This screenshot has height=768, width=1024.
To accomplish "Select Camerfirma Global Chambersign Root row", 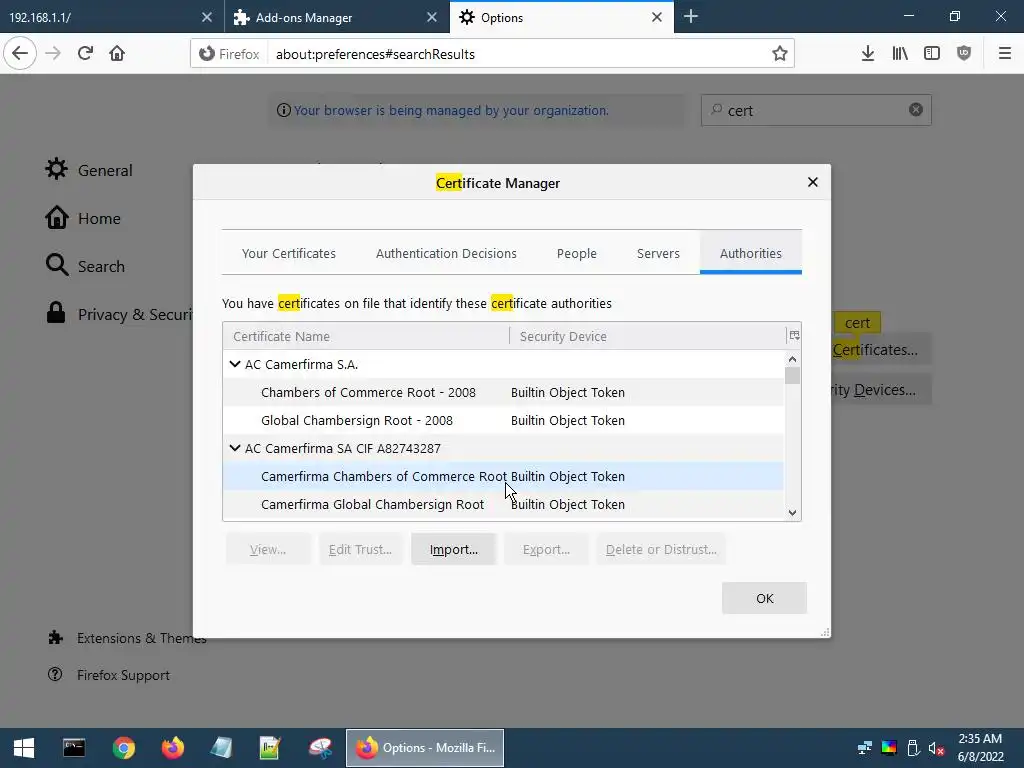I will pyautogui.click(x=503, y=504).
